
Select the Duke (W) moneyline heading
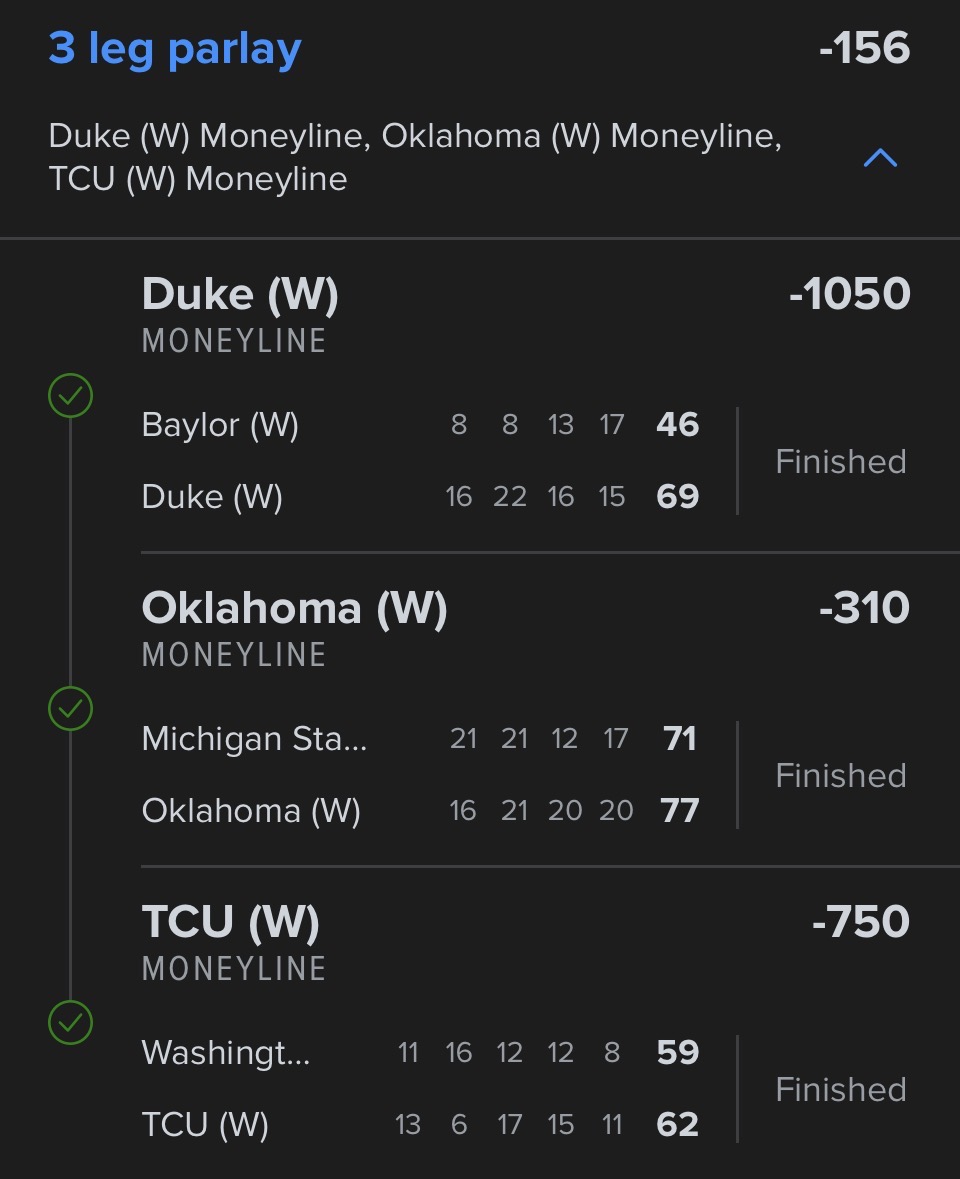click(240, 294)
